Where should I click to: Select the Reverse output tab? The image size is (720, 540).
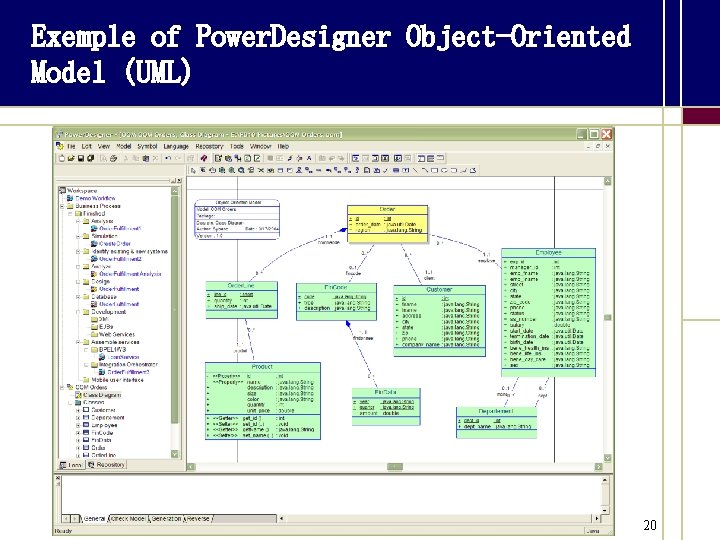[x=198, y=518]
